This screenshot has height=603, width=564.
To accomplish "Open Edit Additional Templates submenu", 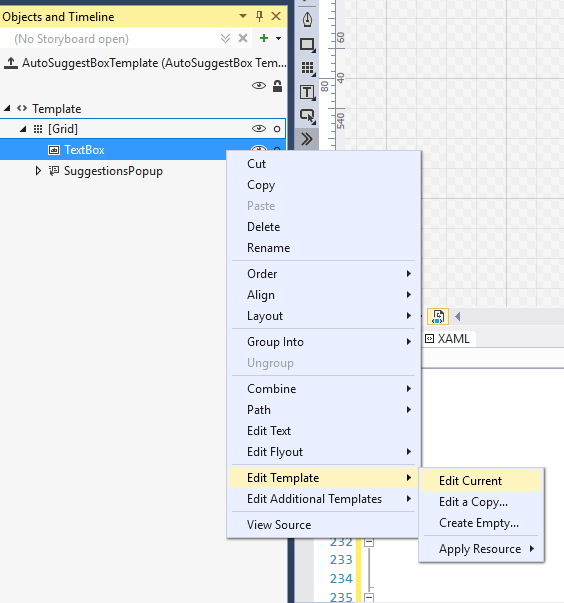I will coord(324,499).
